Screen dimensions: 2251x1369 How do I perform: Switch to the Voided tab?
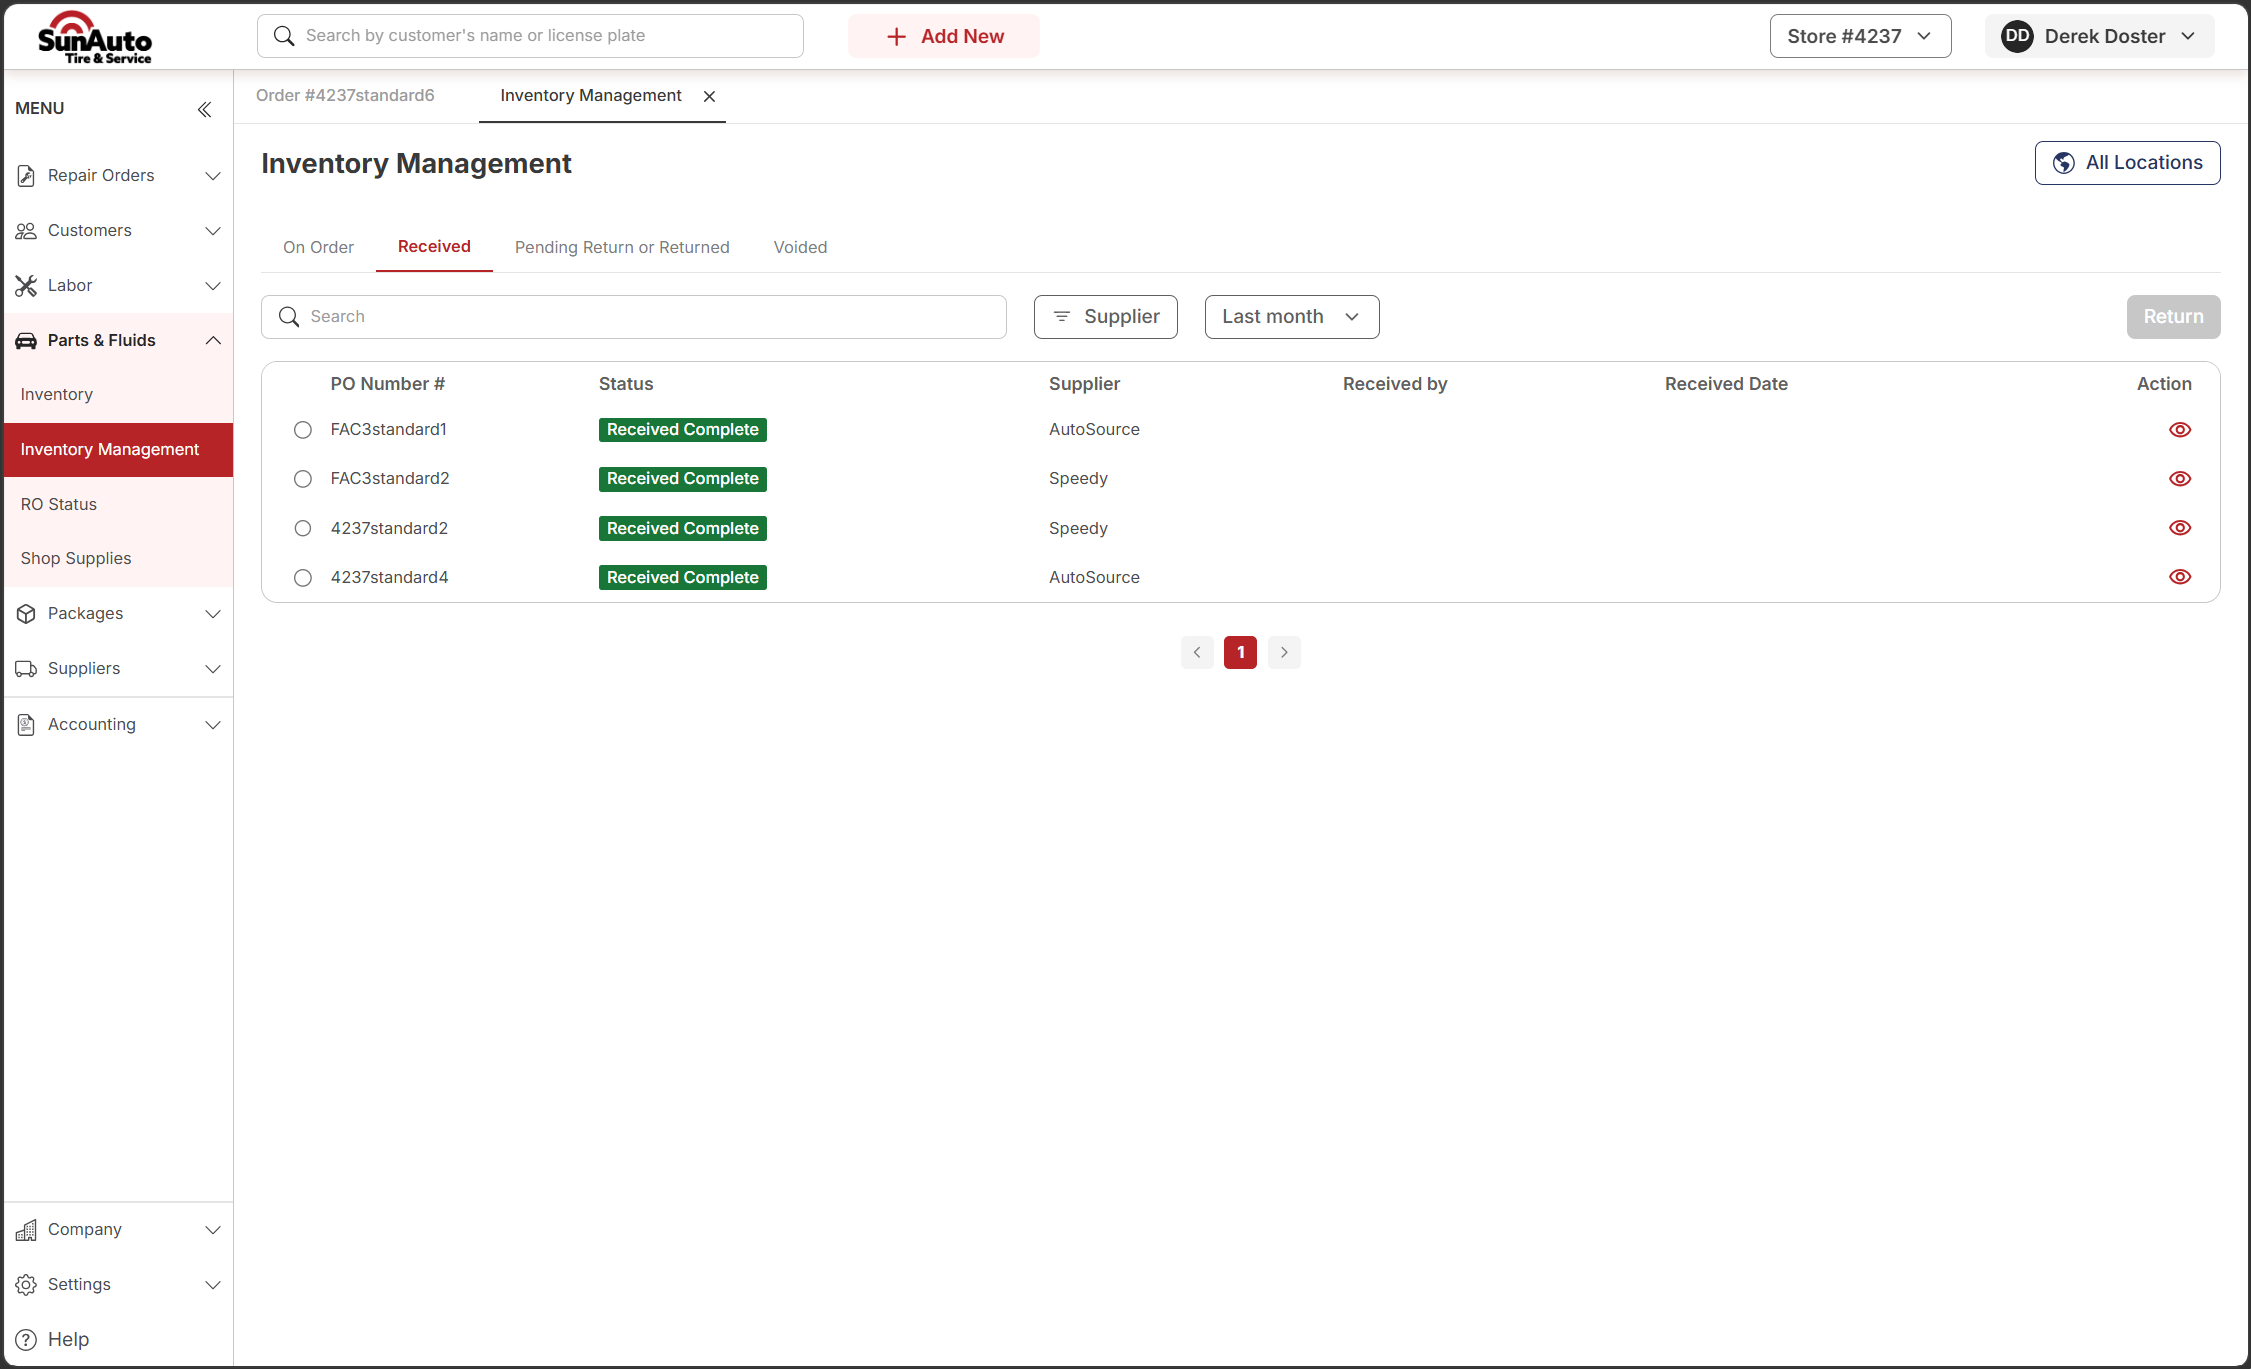point(800,248)
